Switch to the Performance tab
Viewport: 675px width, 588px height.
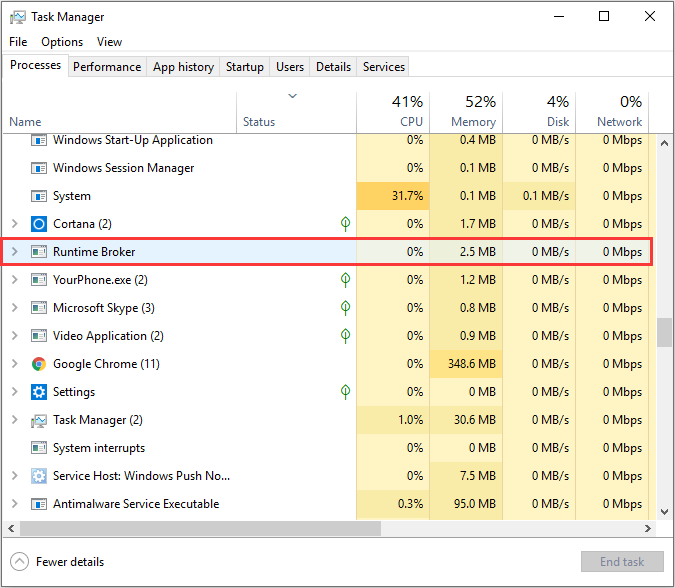[x=107, y=67]
